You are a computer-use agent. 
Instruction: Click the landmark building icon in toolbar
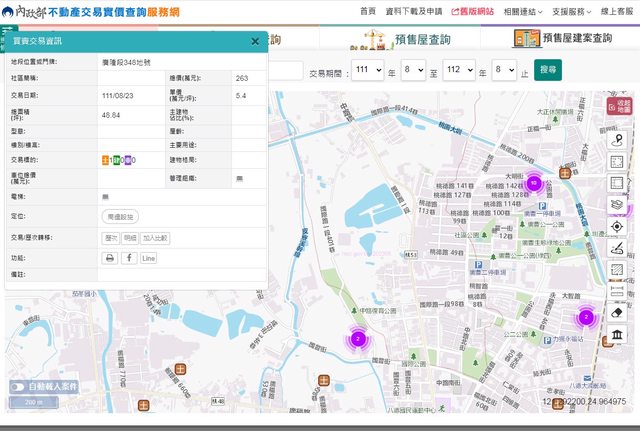[x=617, y=334]
